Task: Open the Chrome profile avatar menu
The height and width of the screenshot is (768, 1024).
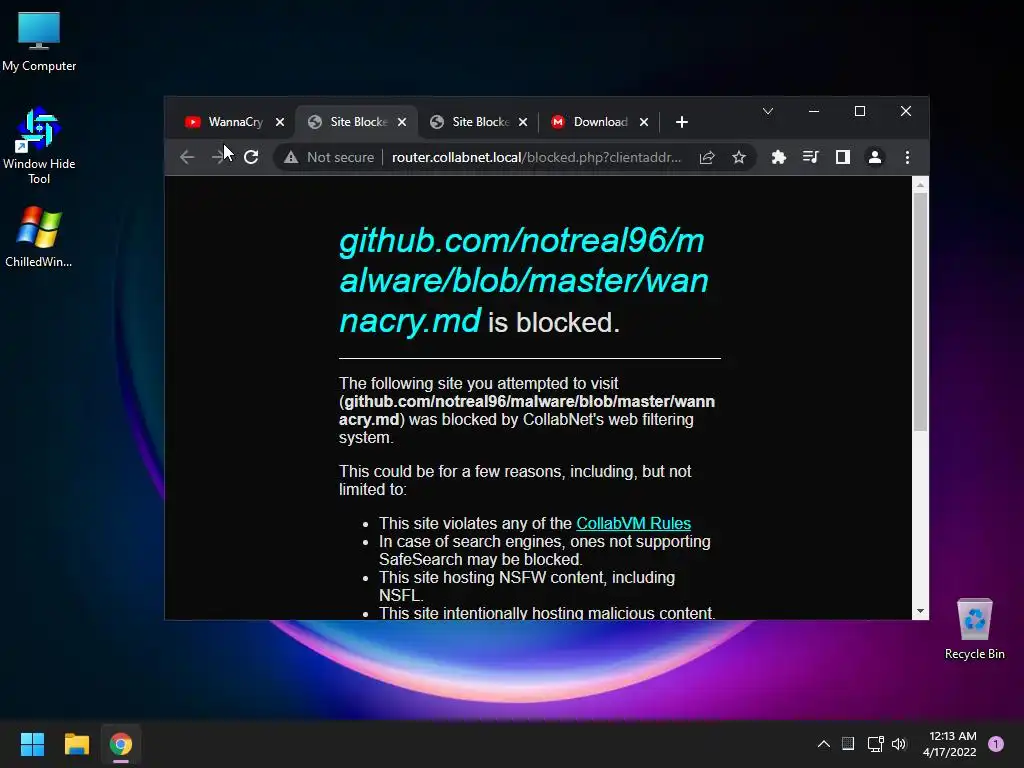Action: pyautogui.click(x=874, y=157)
